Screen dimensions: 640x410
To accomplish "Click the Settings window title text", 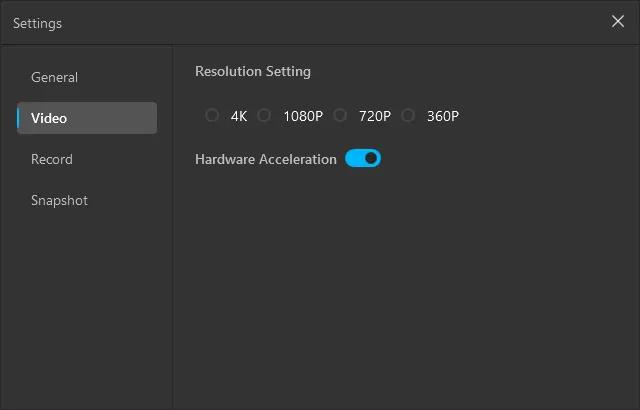I will click(37, 23).
